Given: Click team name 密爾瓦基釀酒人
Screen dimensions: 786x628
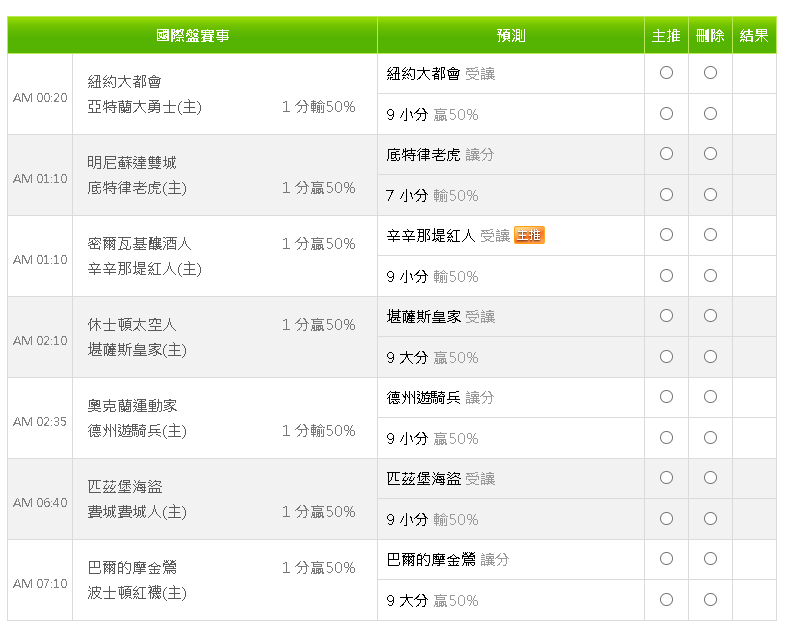Looking at the screenshot, I should pyautogui.click(x=139, y=244).
